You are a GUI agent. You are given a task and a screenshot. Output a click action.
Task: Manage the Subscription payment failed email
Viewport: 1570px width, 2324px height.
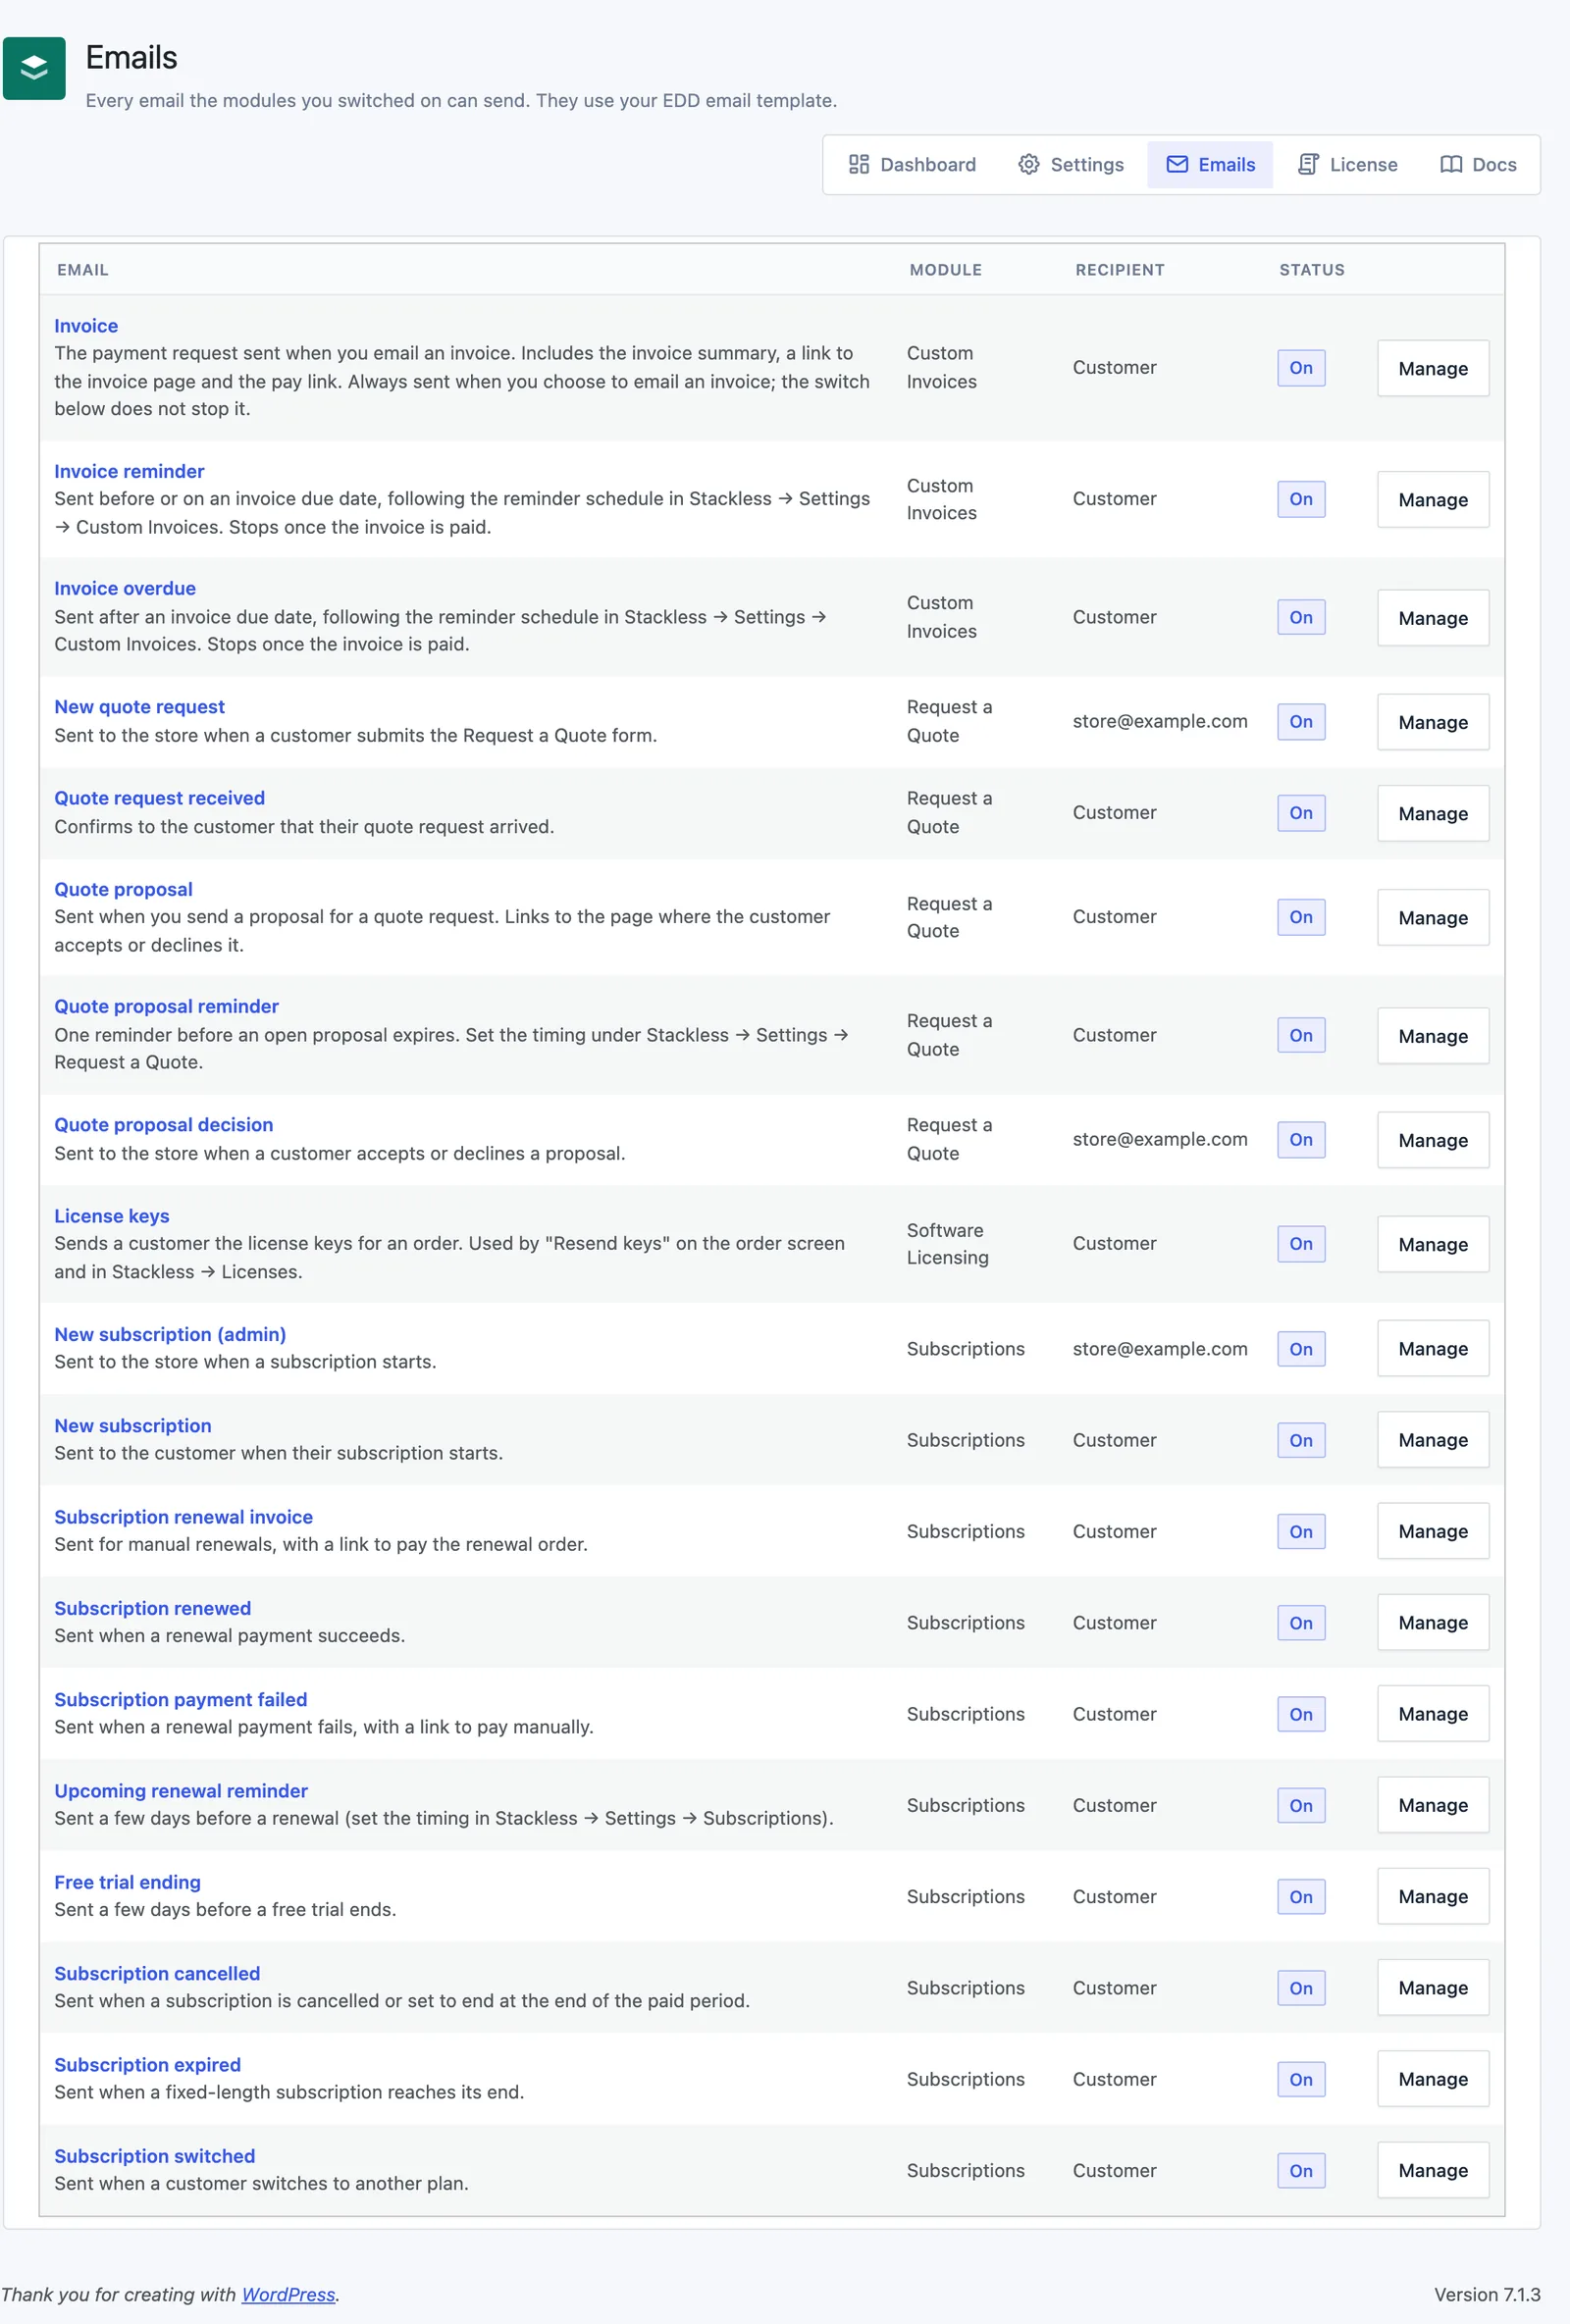[1433, 1714]
